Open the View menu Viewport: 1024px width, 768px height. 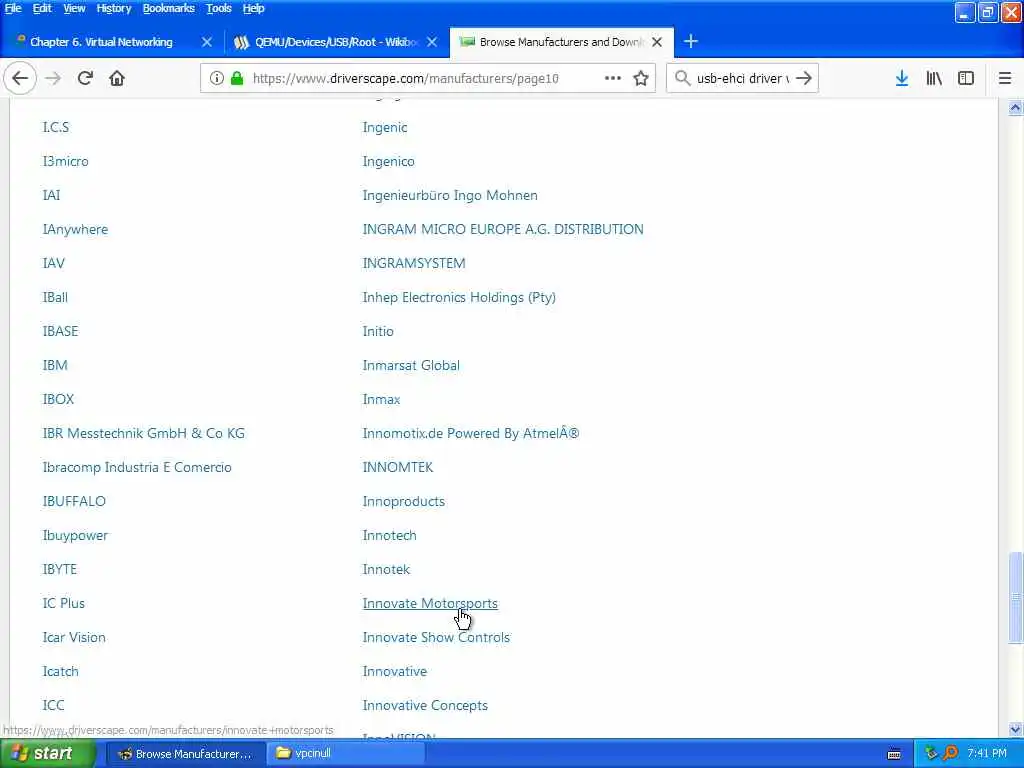pyautogui.click(x=74, y=8)
